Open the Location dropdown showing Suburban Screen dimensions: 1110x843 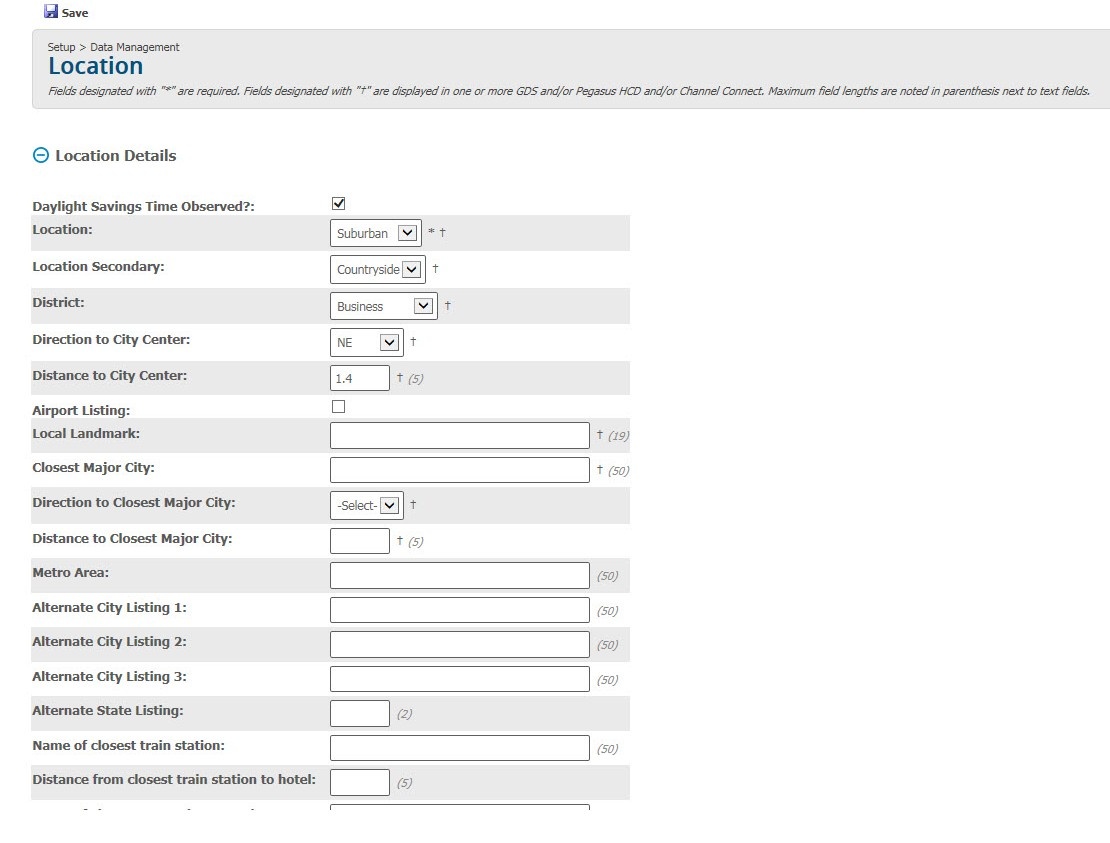coord(376,233)
